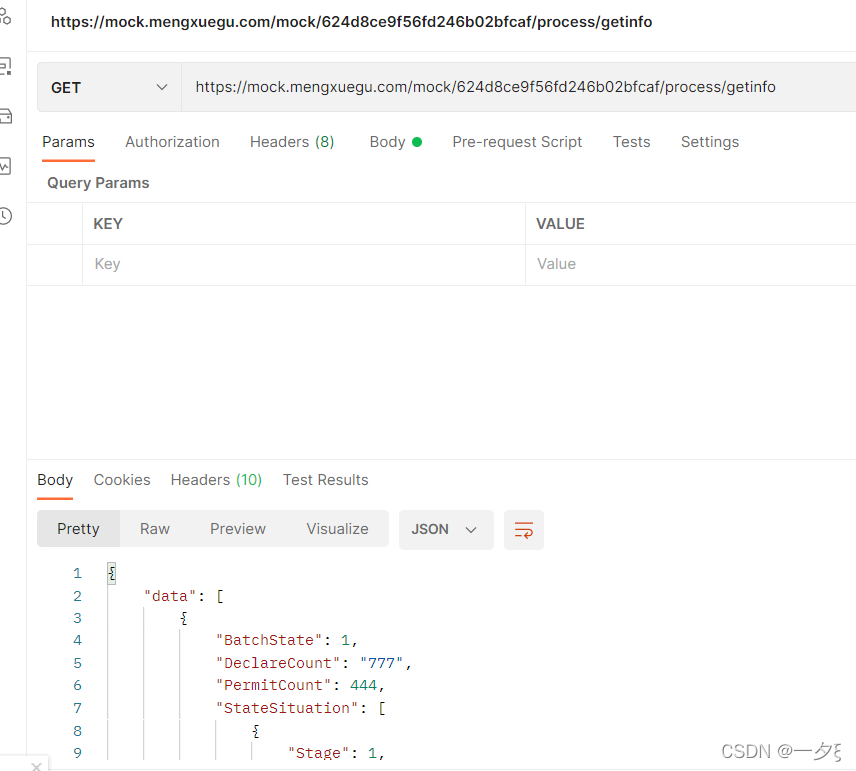
Task: Toggle line wrap icon in response
Action: [x=524, y=530]
